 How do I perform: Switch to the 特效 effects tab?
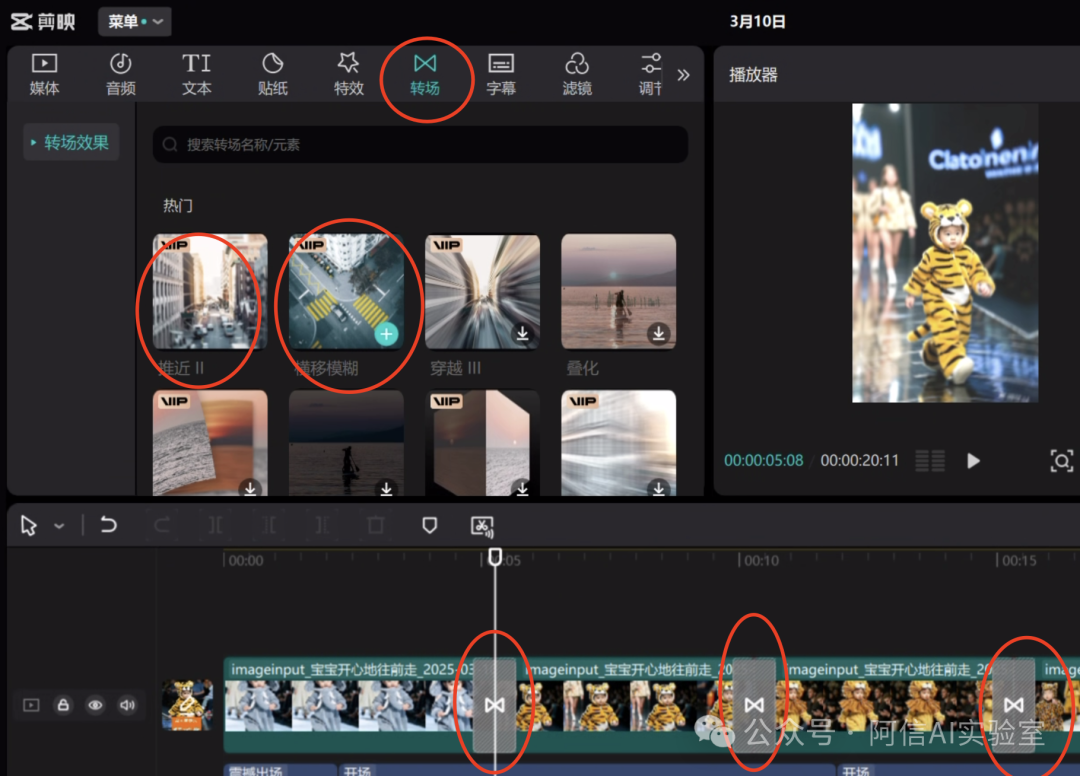[349, 74]
